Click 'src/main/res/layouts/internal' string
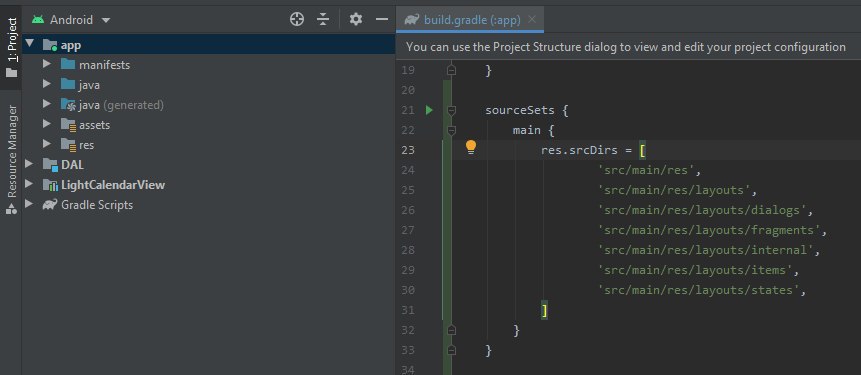This screenshot has width=861, height=375. pyautogui.click(x=706, y=250)
